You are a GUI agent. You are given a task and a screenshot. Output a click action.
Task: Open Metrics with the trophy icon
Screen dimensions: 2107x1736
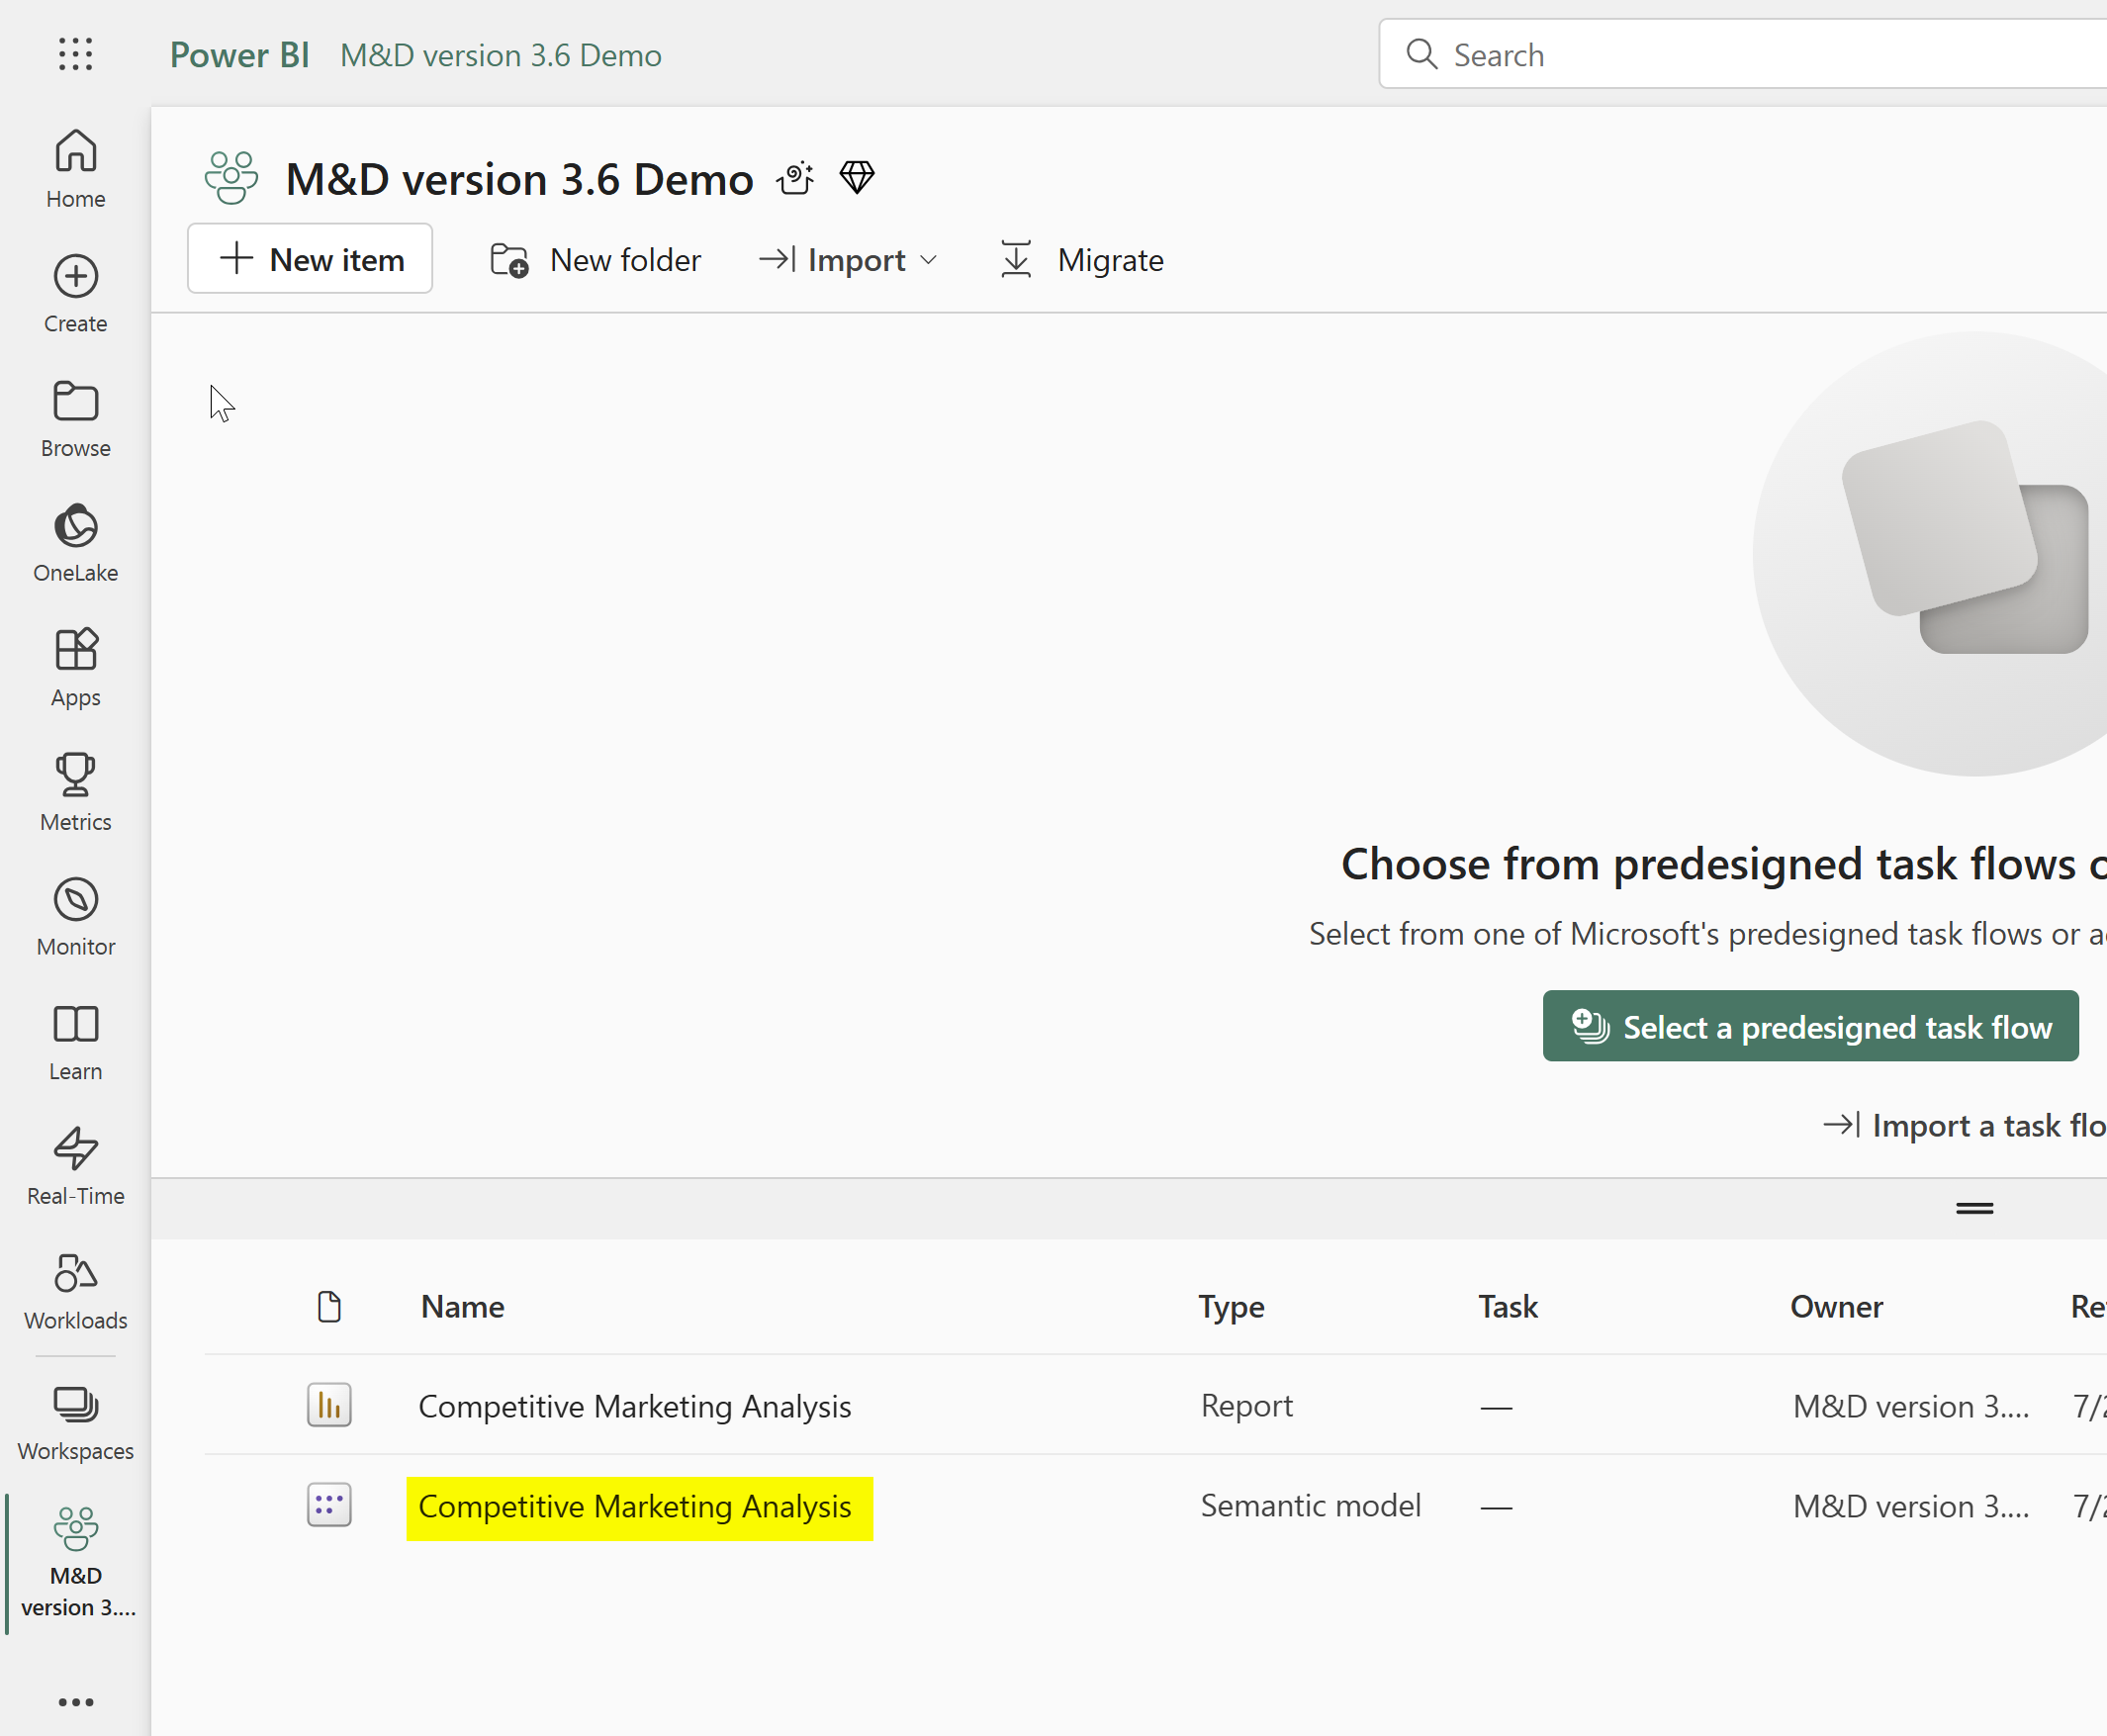coord(75,793)
